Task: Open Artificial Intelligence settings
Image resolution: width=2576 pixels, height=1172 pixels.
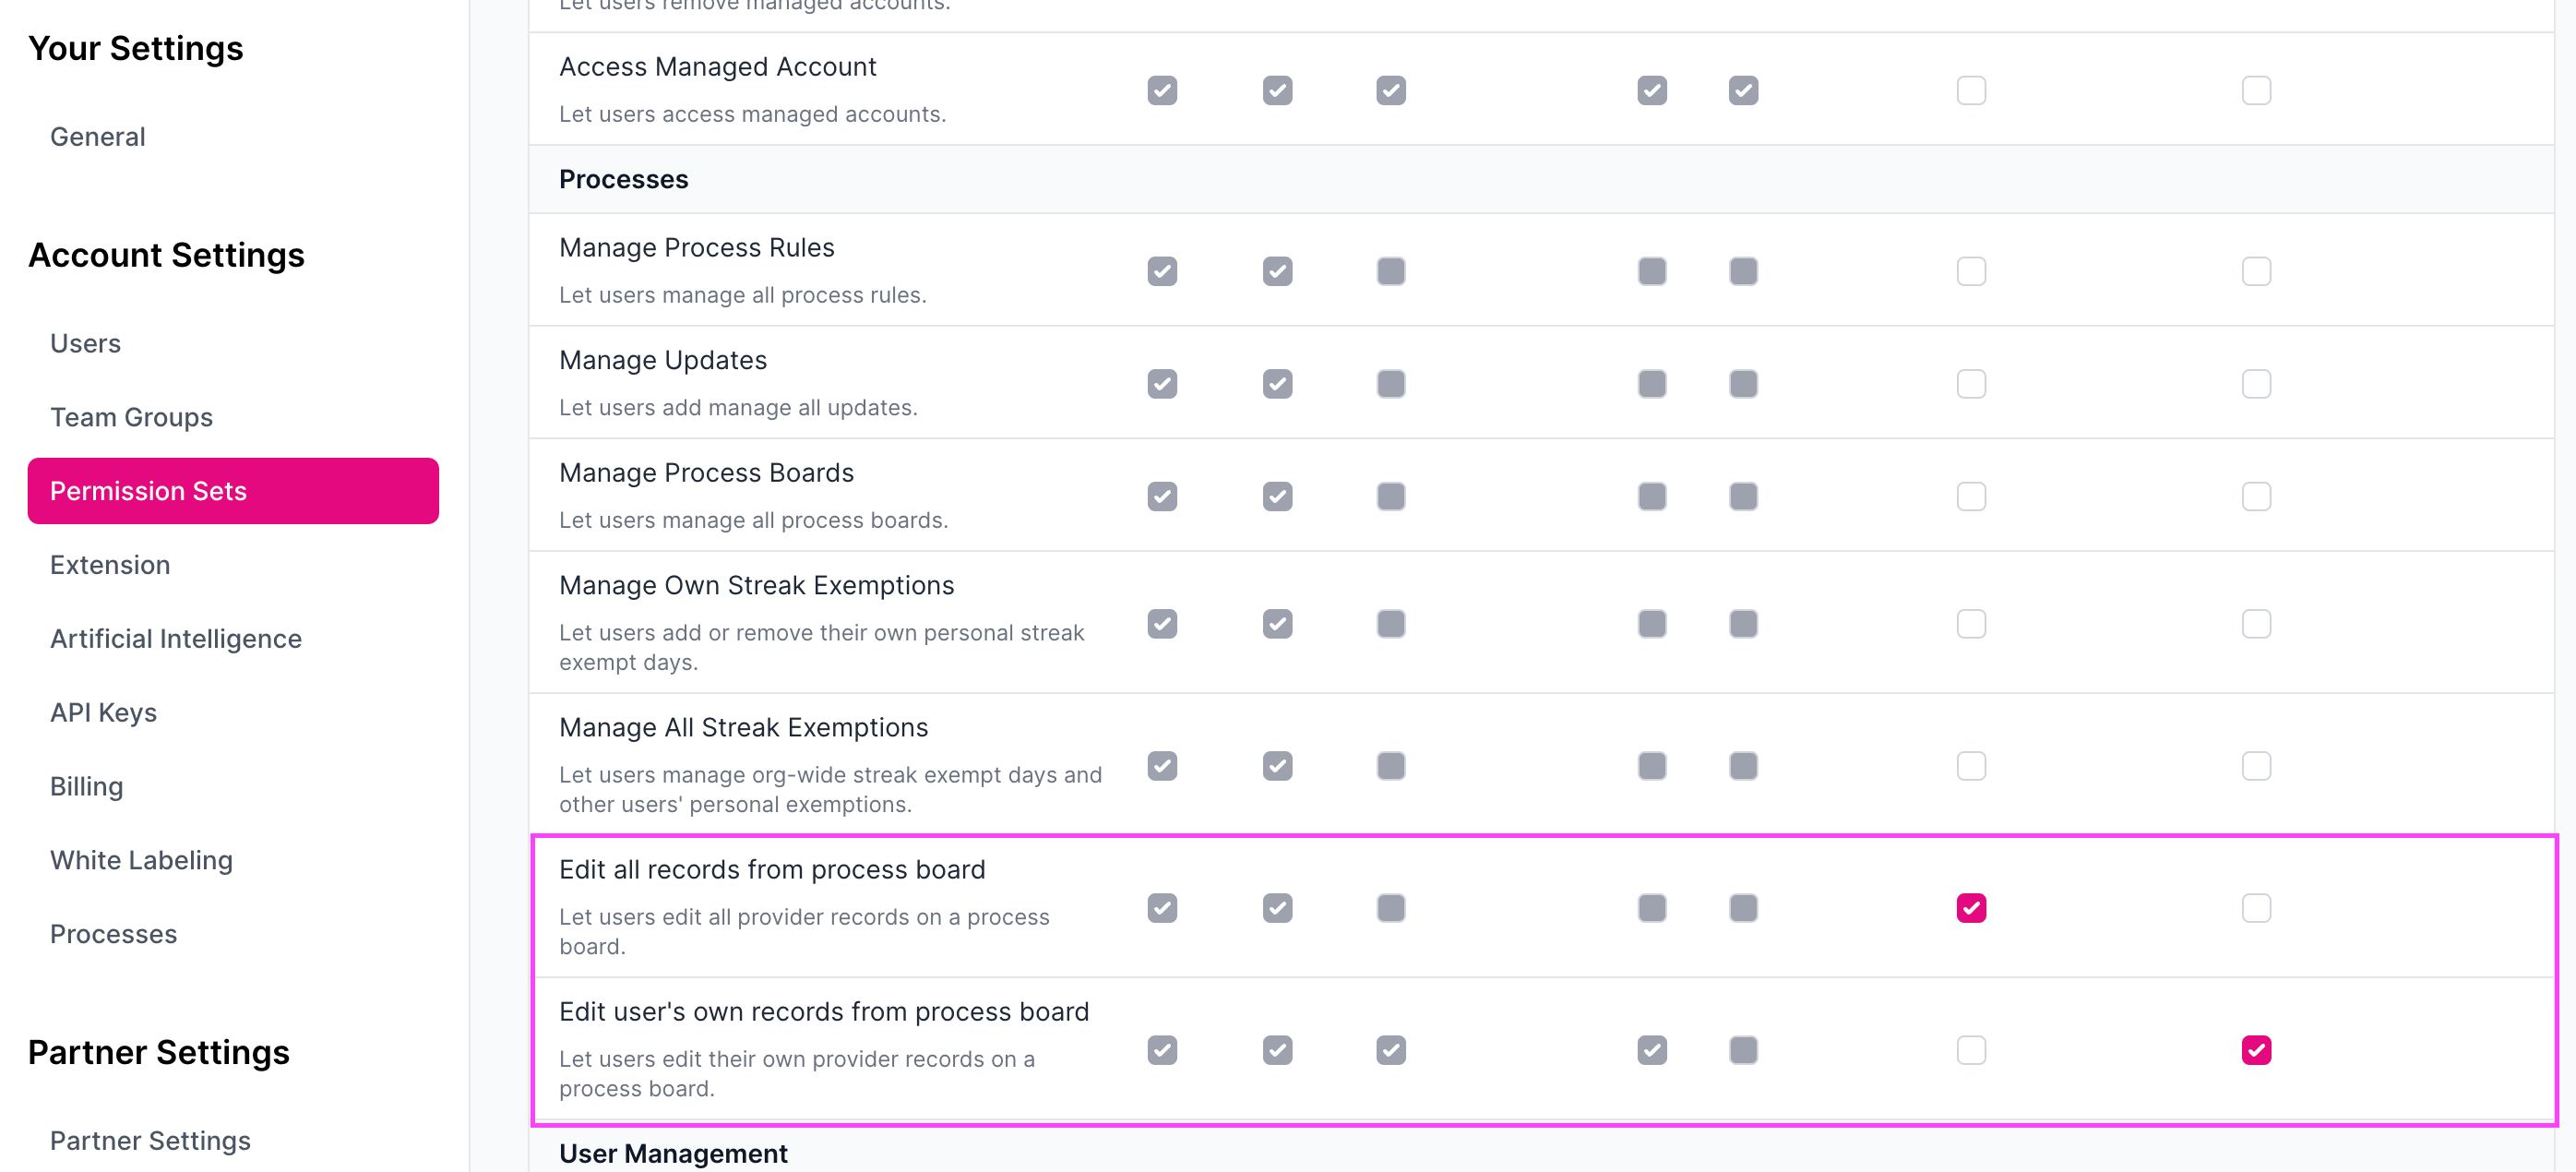Action: [x=176, y=639]
